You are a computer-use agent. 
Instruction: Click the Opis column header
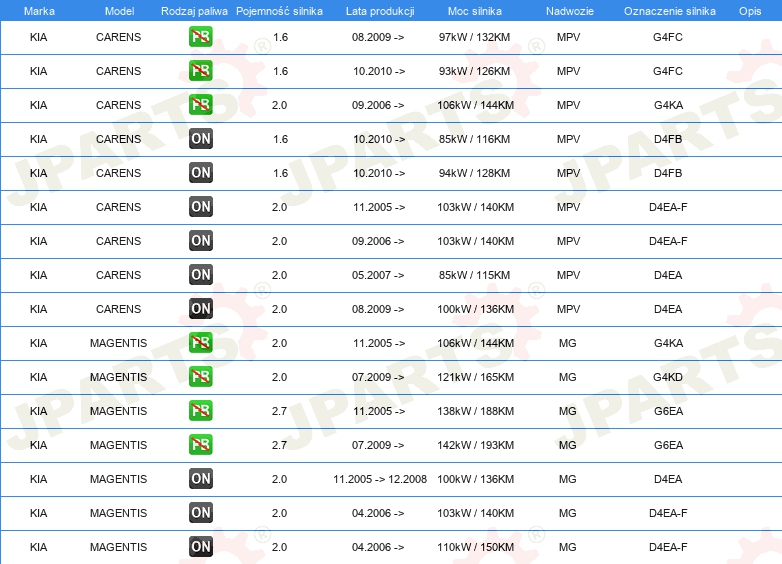[750, 11]
